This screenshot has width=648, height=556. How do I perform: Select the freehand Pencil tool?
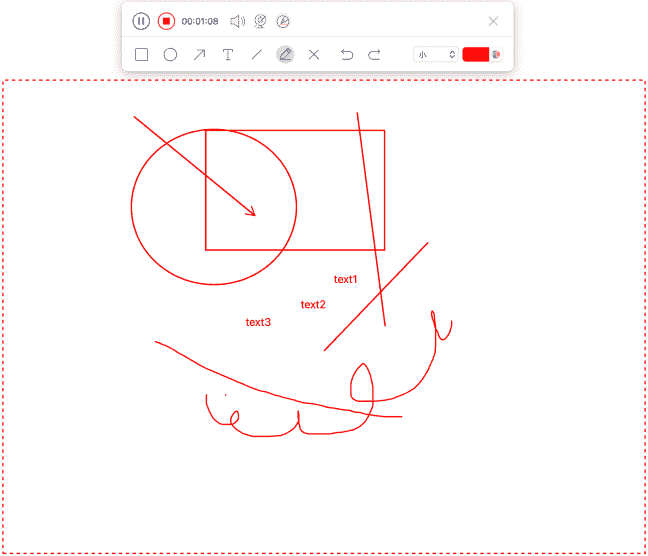(285, 55)
